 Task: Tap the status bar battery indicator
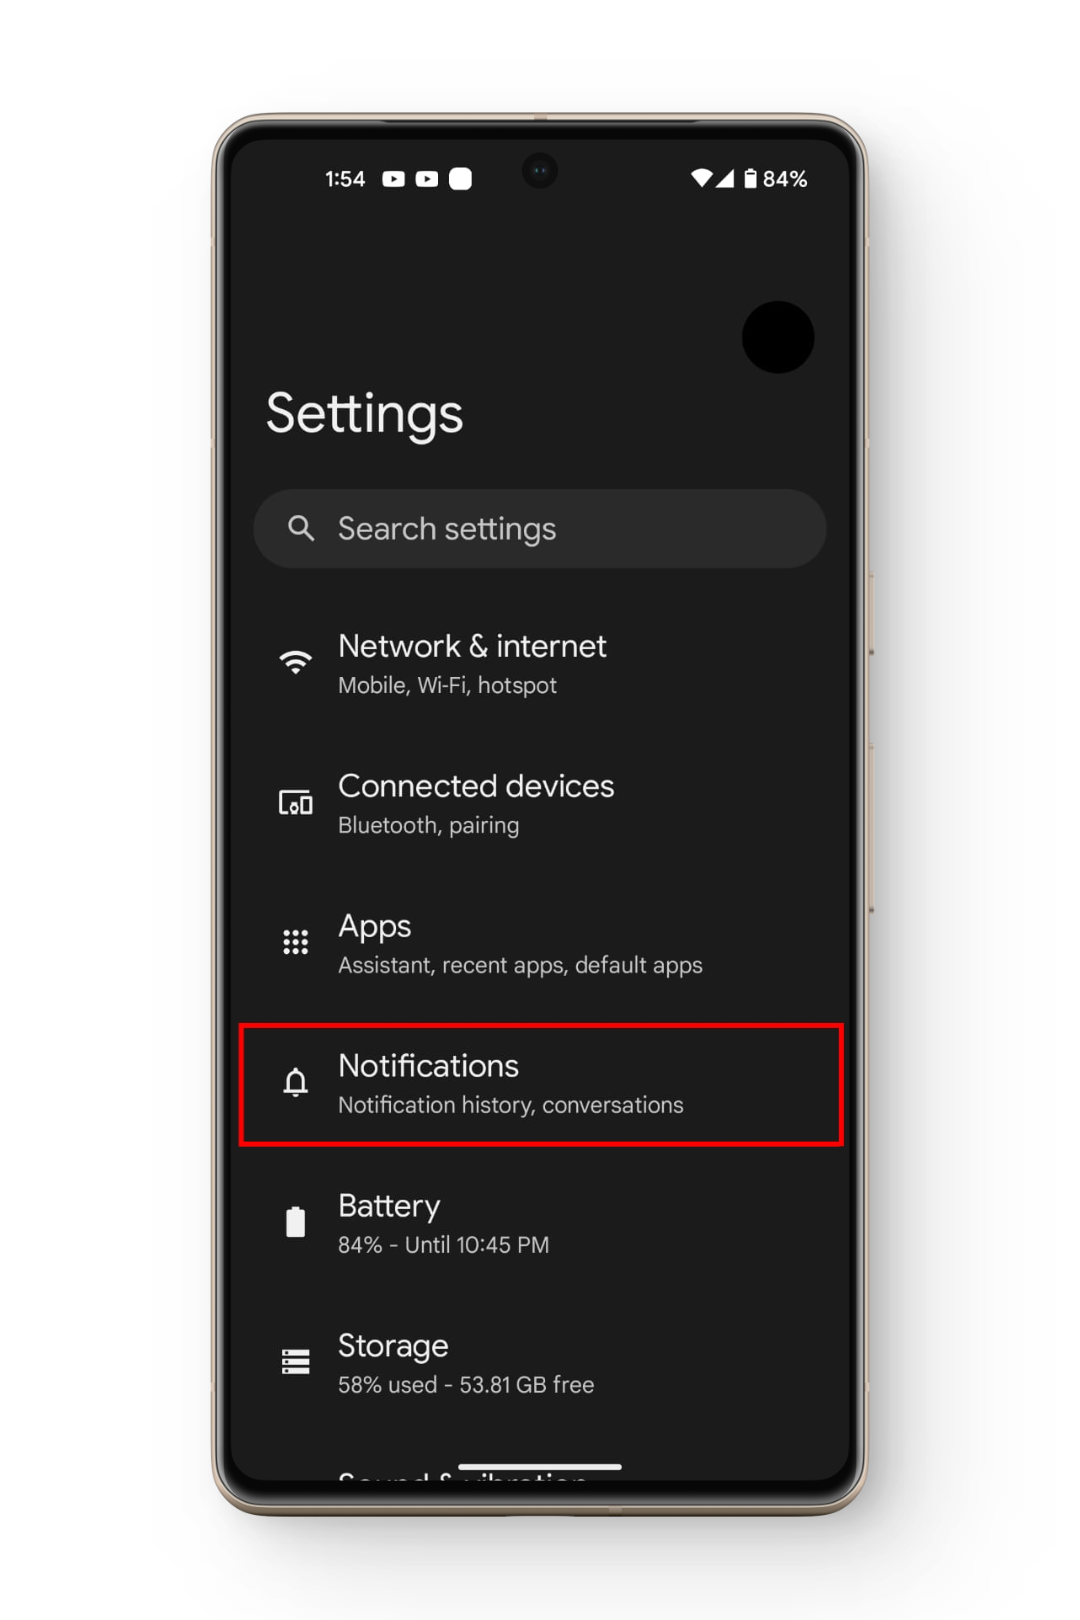click(x=750, y=179)
